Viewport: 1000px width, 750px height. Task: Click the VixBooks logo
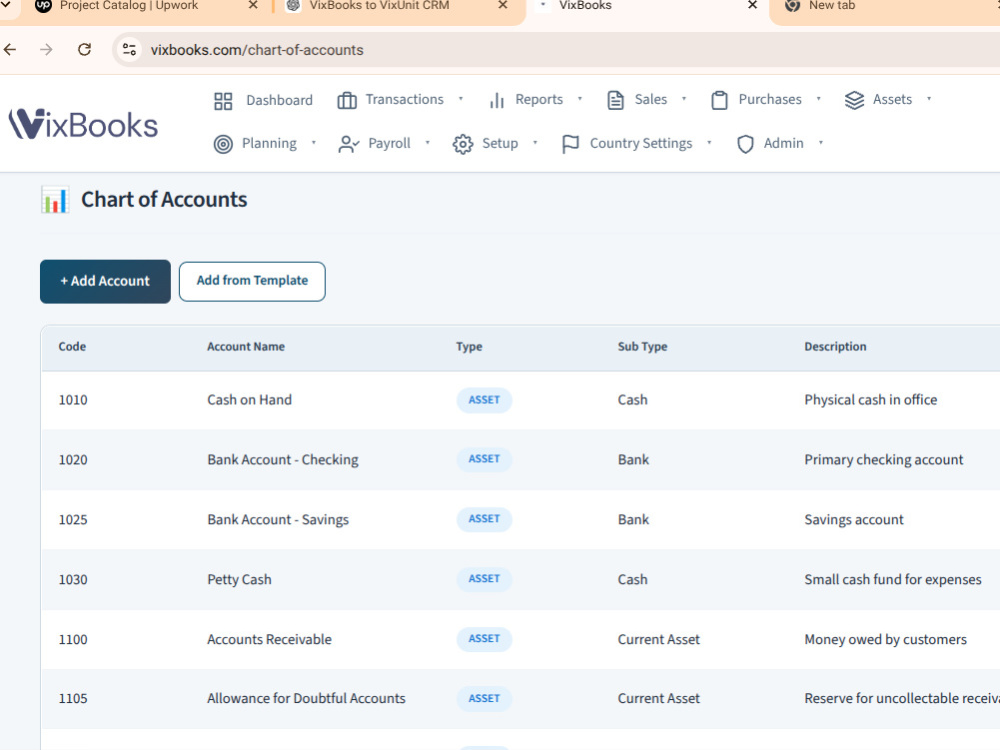tap(83, 124)
